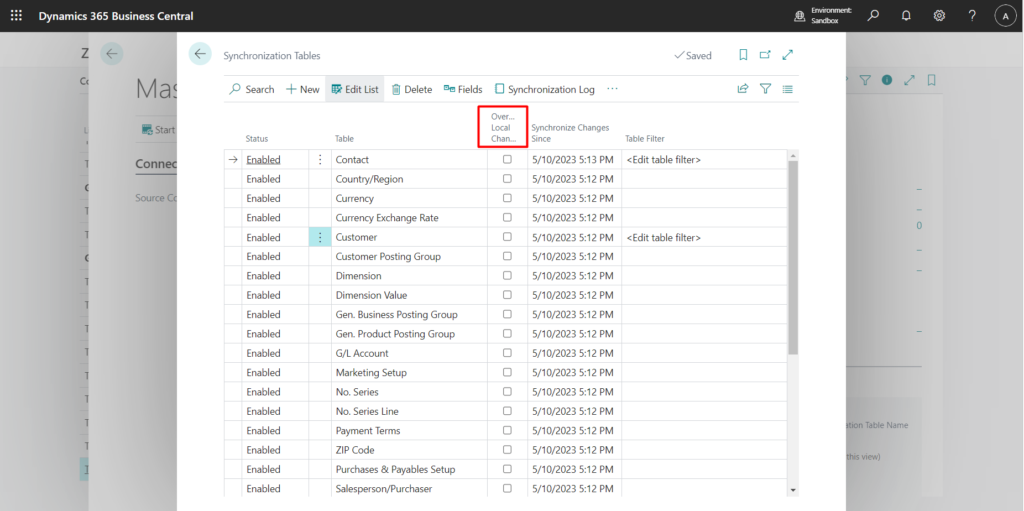The image size is (1024, 511).
Task: Check Overwrite Local Change for Dimension
Action: 507,276
